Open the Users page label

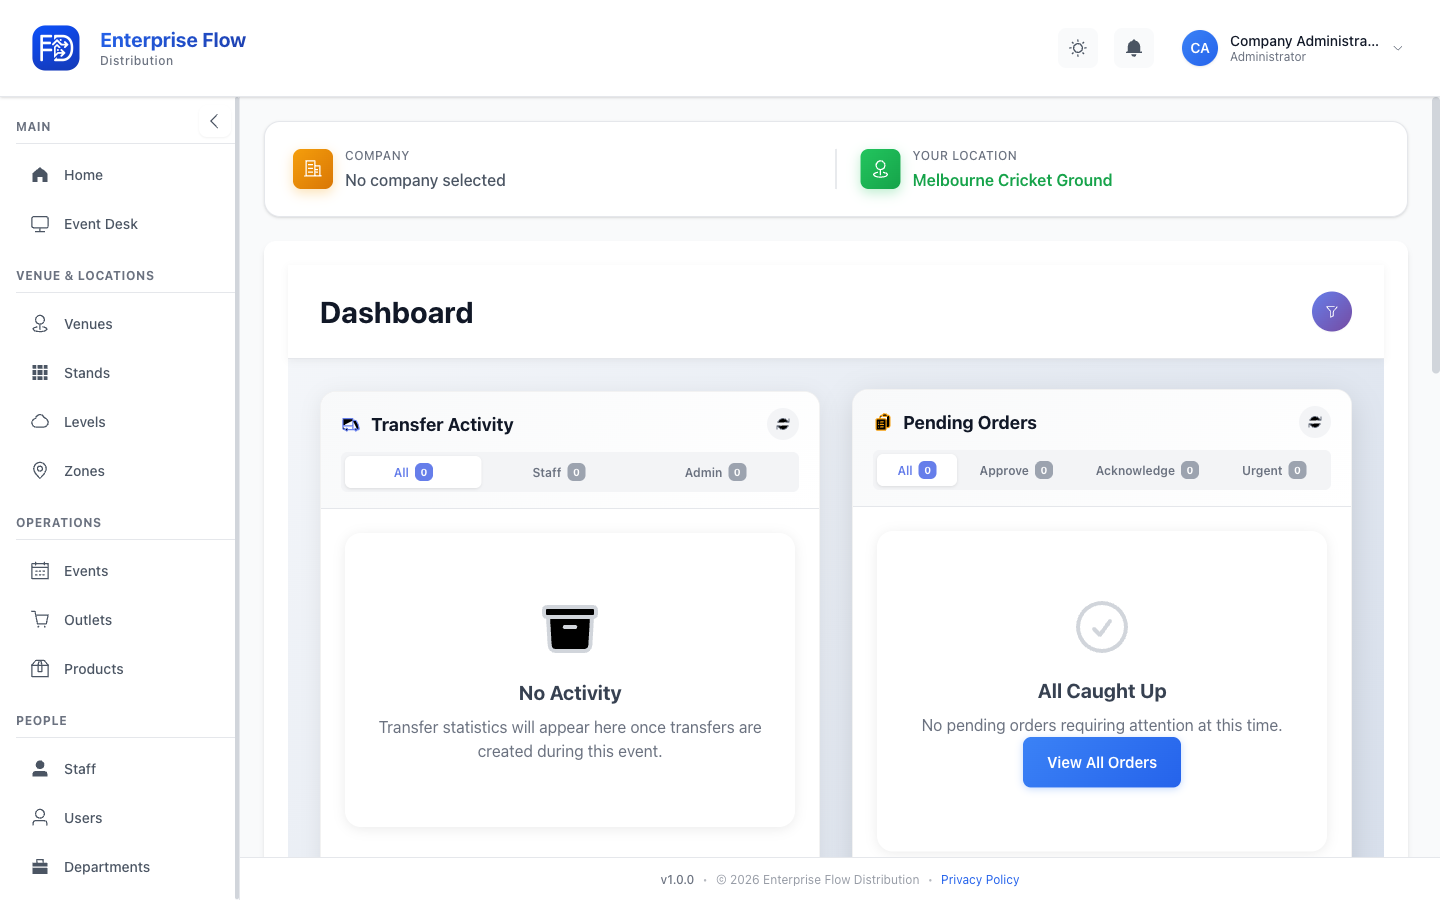tap(83, 818)
